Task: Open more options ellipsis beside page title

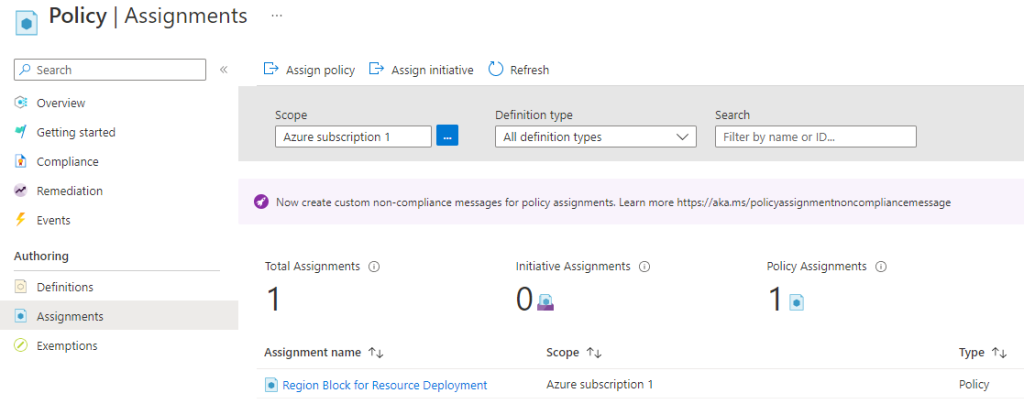Action: pos(276,16)
